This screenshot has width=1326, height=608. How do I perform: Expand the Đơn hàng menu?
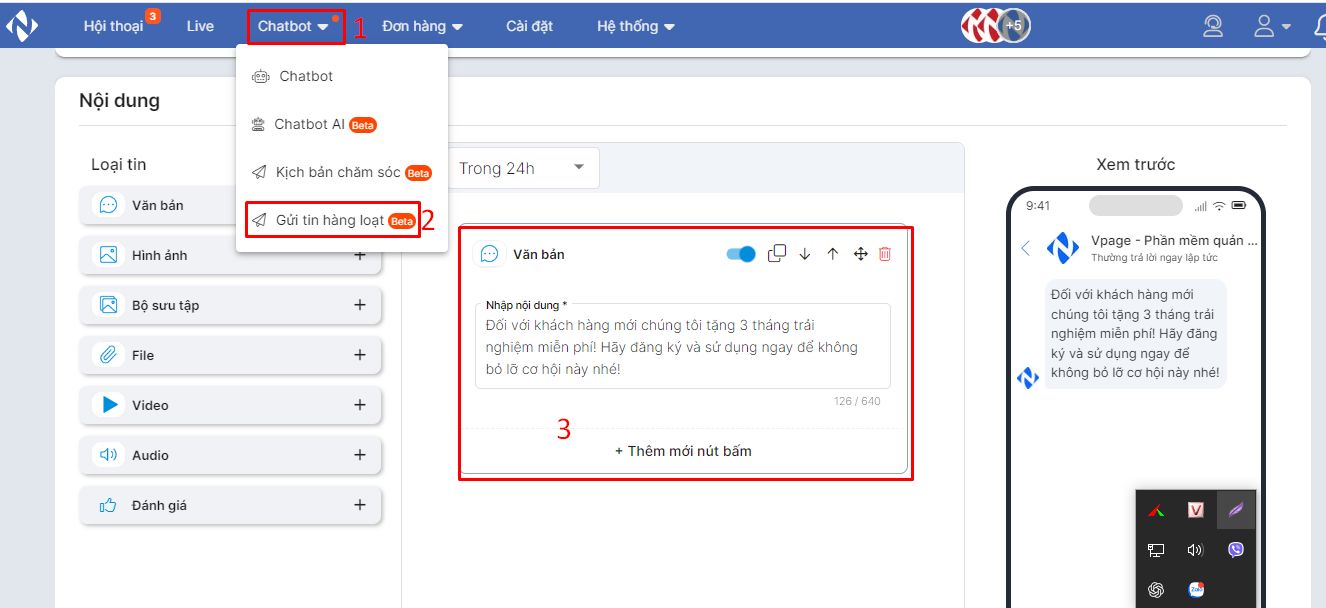(419, 26)
